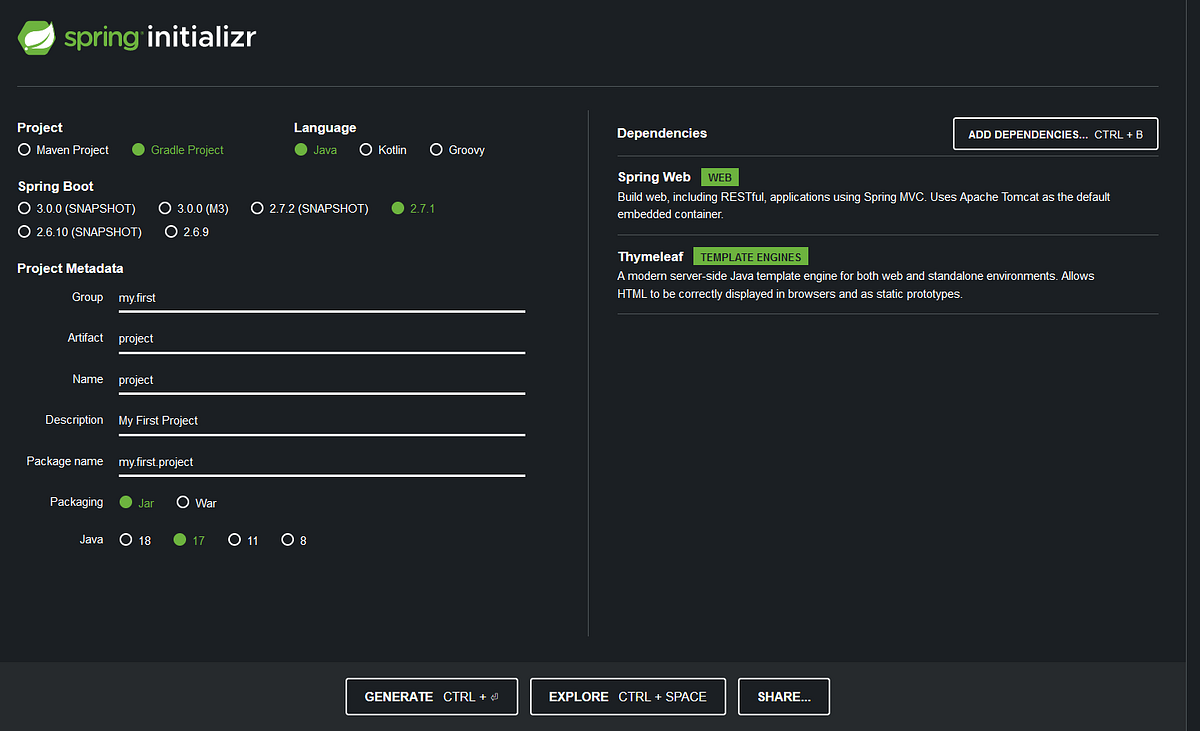Click the Packaging label
1200x731 pixels.
(x=77, y=502)
